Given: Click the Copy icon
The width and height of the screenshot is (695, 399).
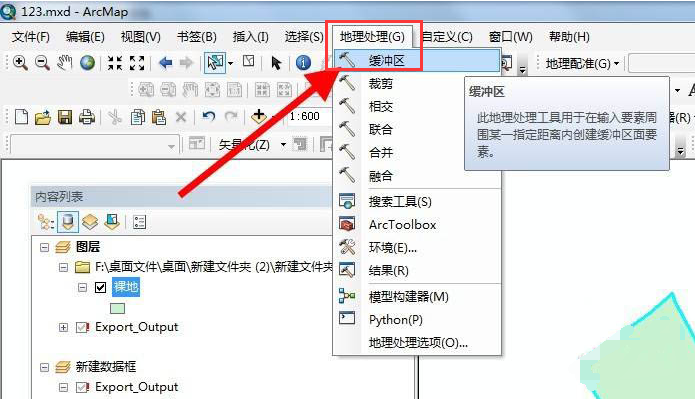Looking at the screenshot, I should pyautogui.click(x=138, y=117).
